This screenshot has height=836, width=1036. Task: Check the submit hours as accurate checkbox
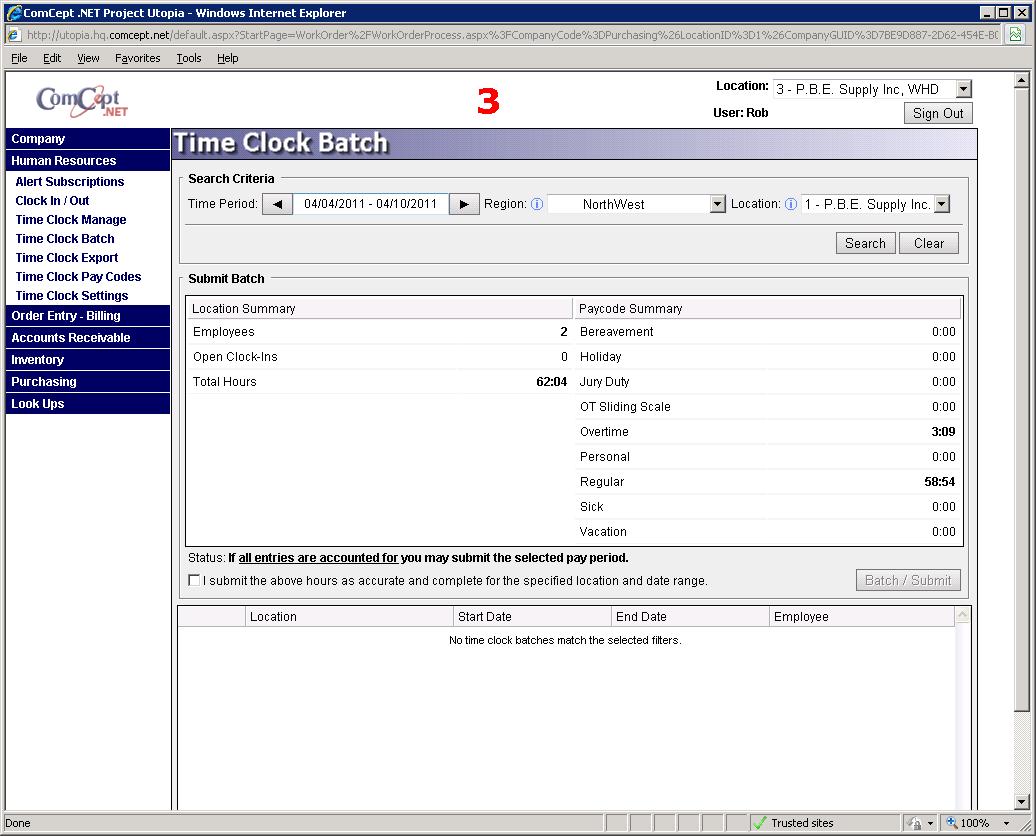194,580
